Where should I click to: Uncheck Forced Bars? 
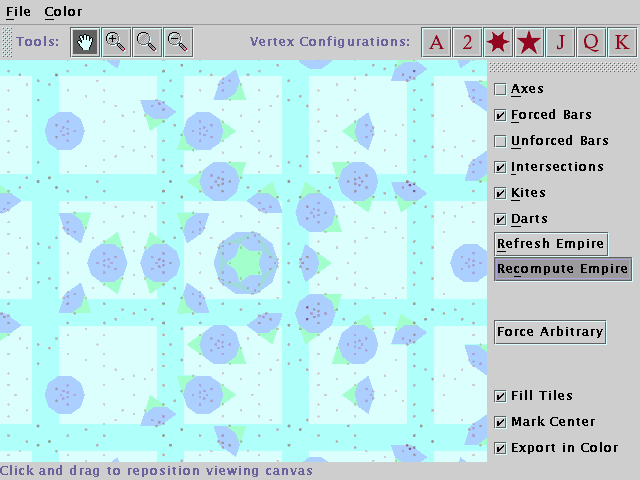coord(500,115)
